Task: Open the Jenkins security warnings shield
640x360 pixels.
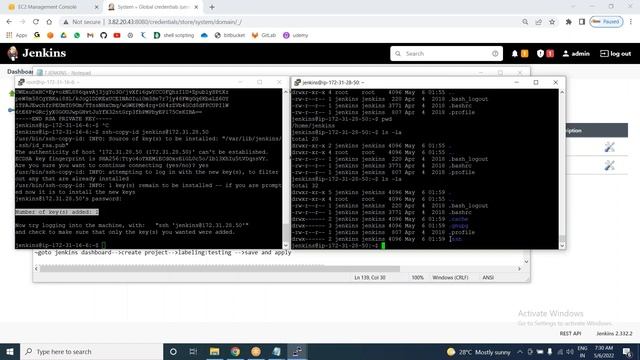Action: click(x=540, y=53)
